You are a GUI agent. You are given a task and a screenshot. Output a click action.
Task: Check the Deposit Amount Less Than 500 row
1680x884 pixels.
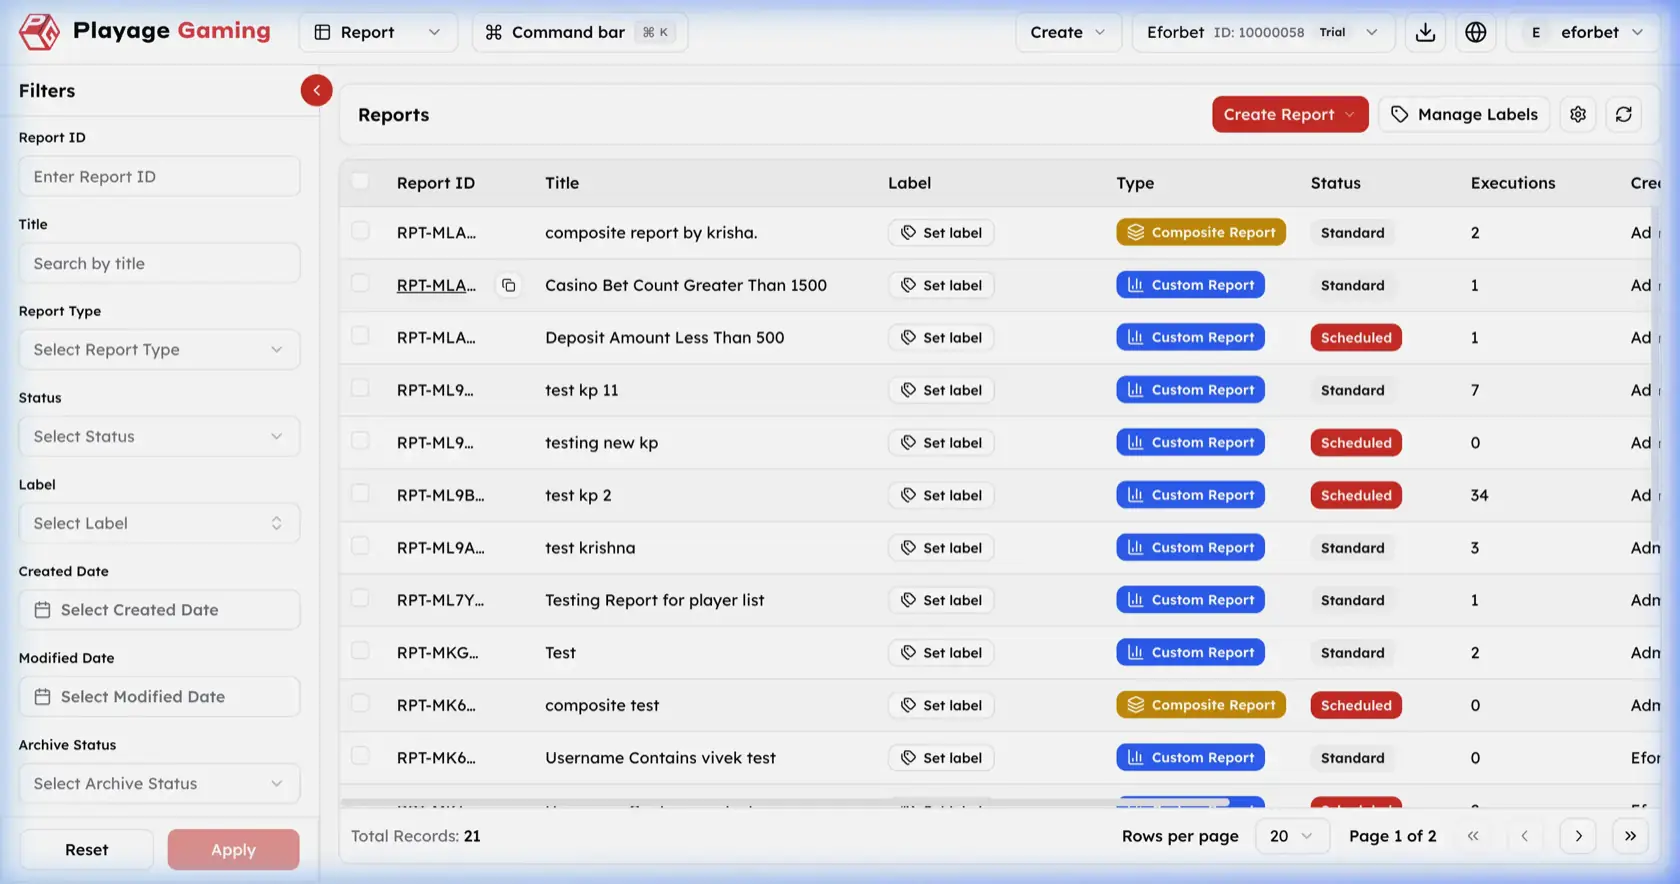[x=360, y=336]
